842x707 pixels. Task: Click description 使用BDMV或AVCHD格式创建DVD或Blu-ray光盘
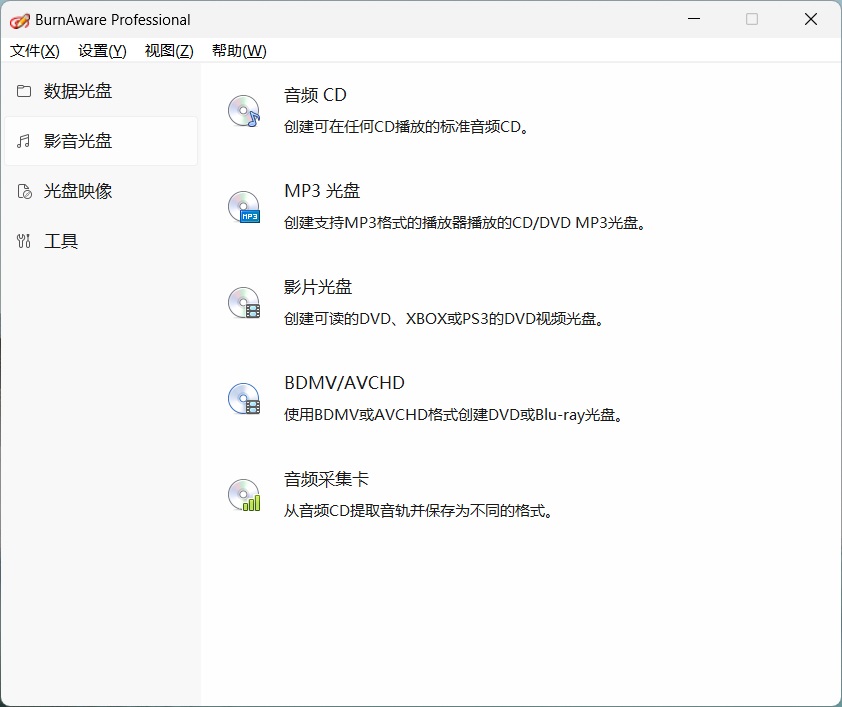(453, 415)
